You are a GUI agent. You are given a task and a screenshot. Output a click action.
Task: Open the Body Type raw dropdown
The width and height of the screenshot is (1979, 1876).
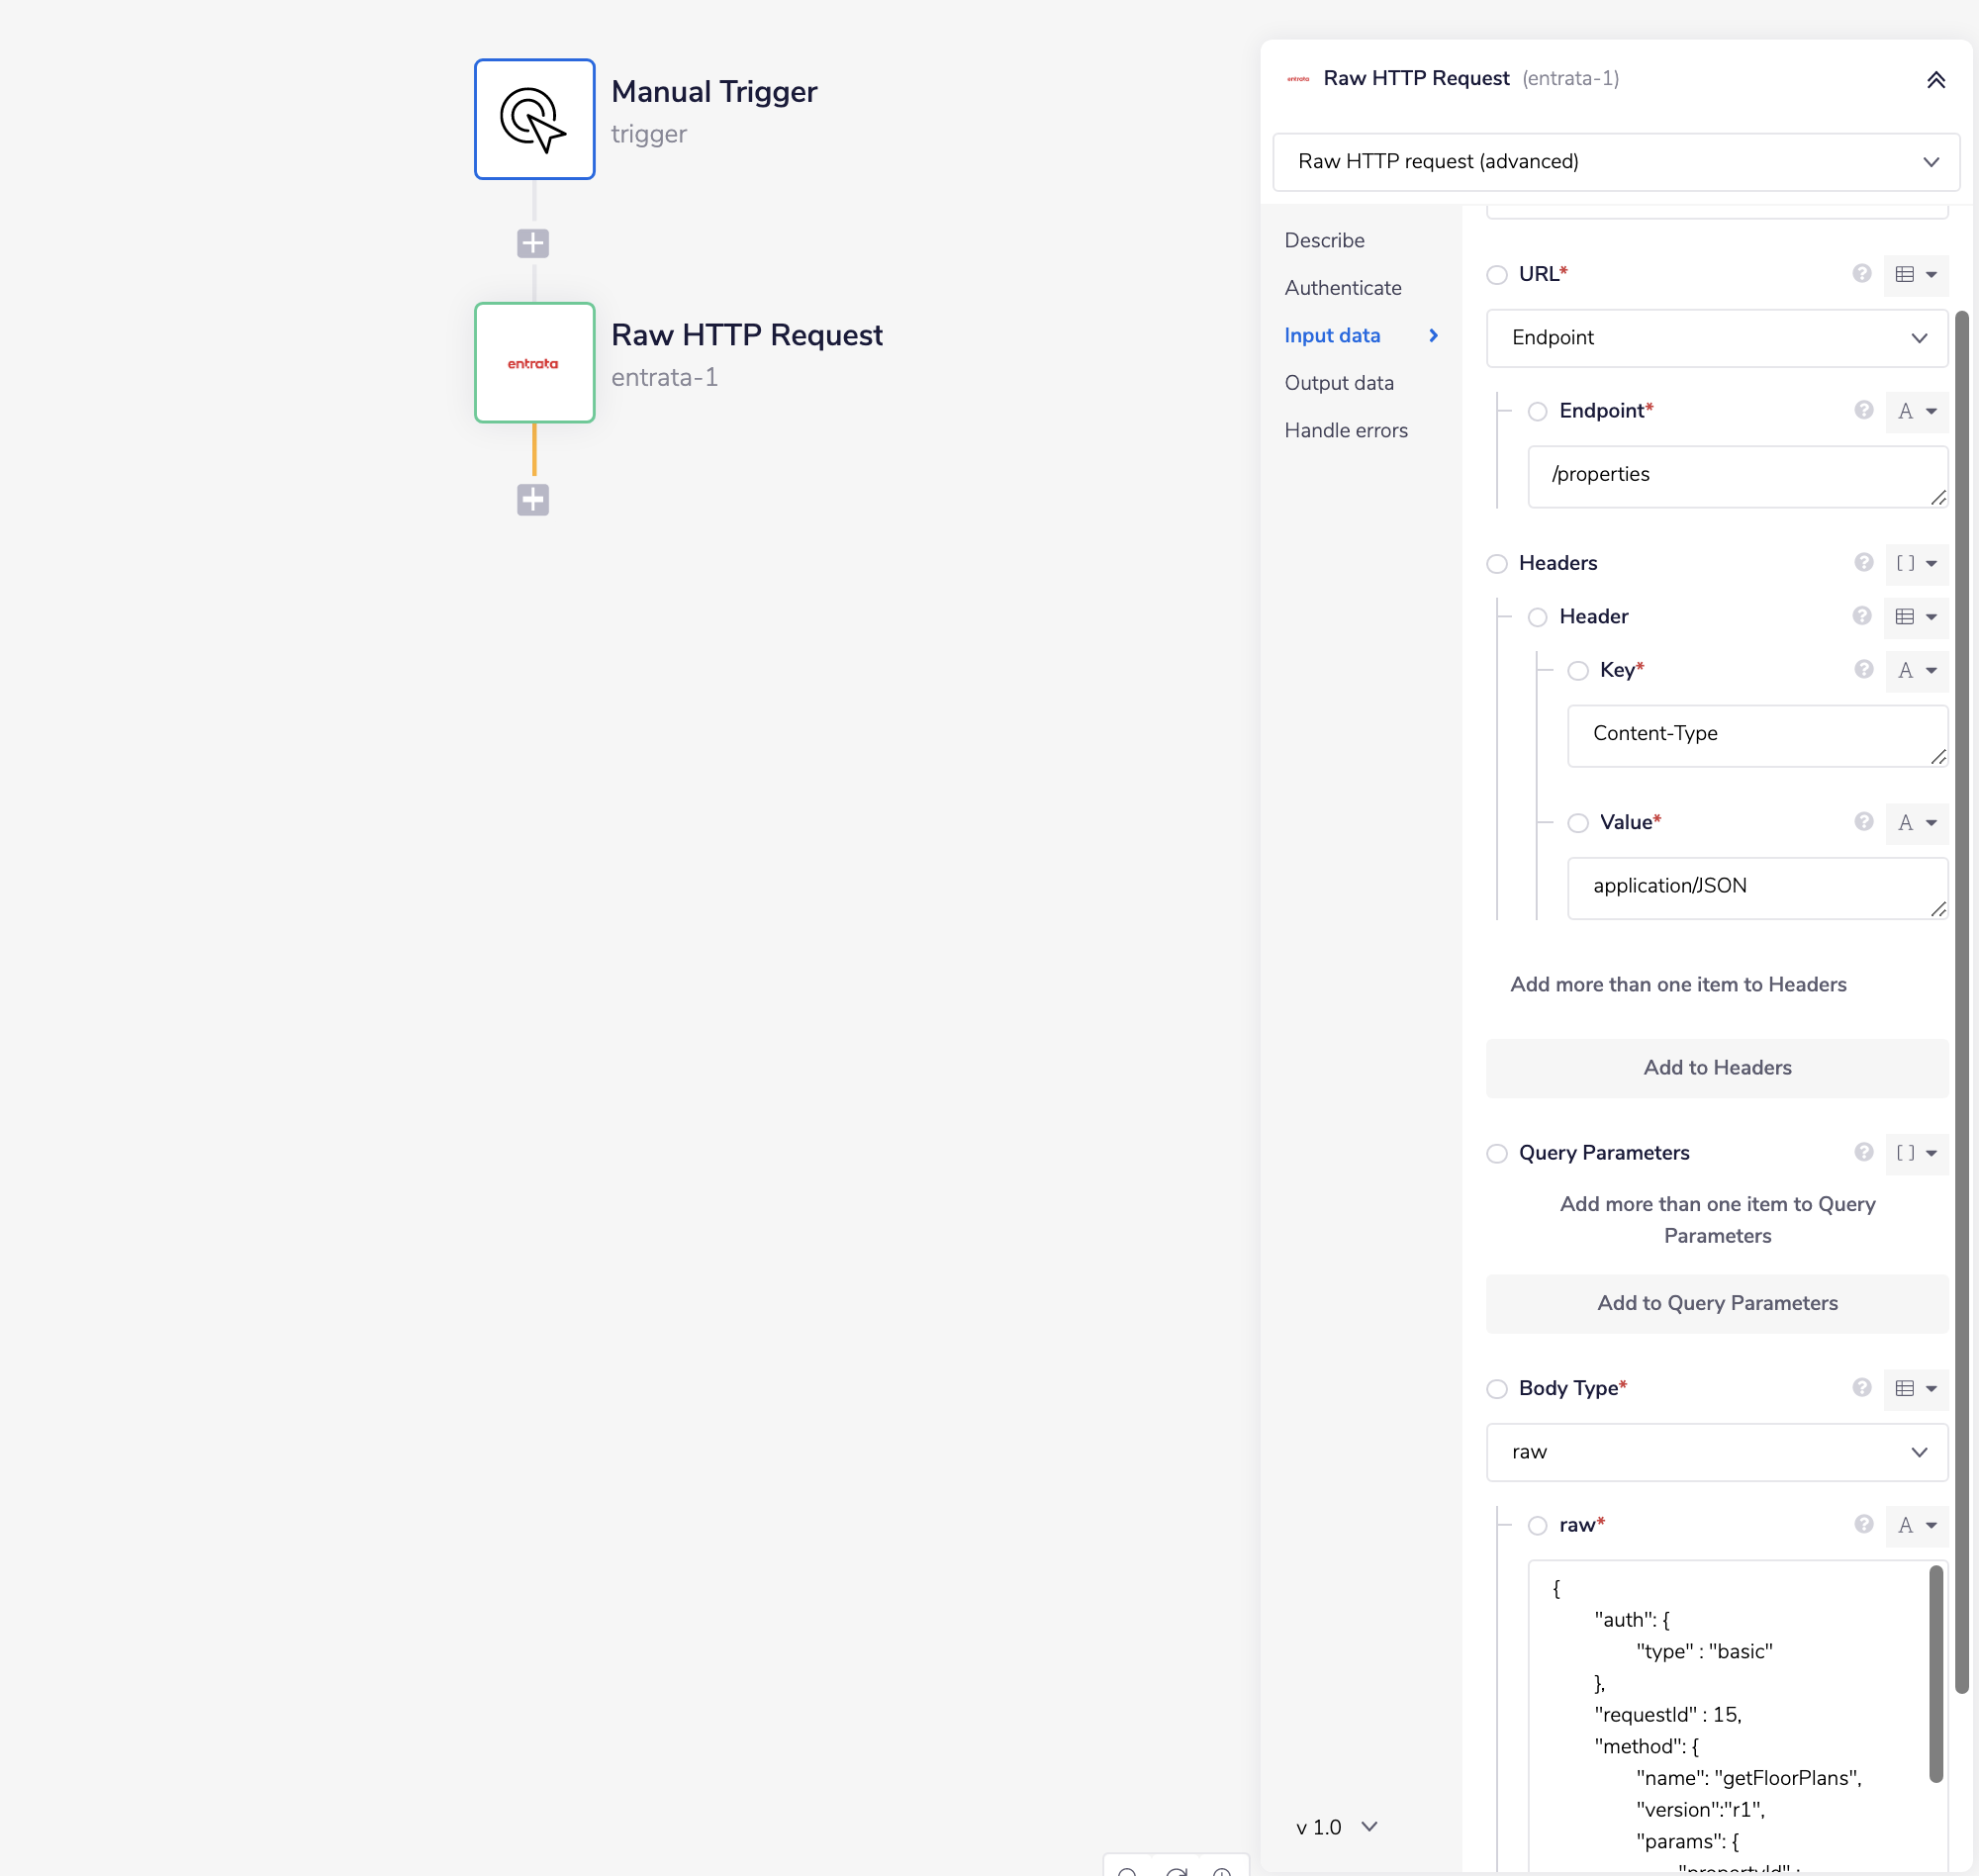point(1716,1452)
